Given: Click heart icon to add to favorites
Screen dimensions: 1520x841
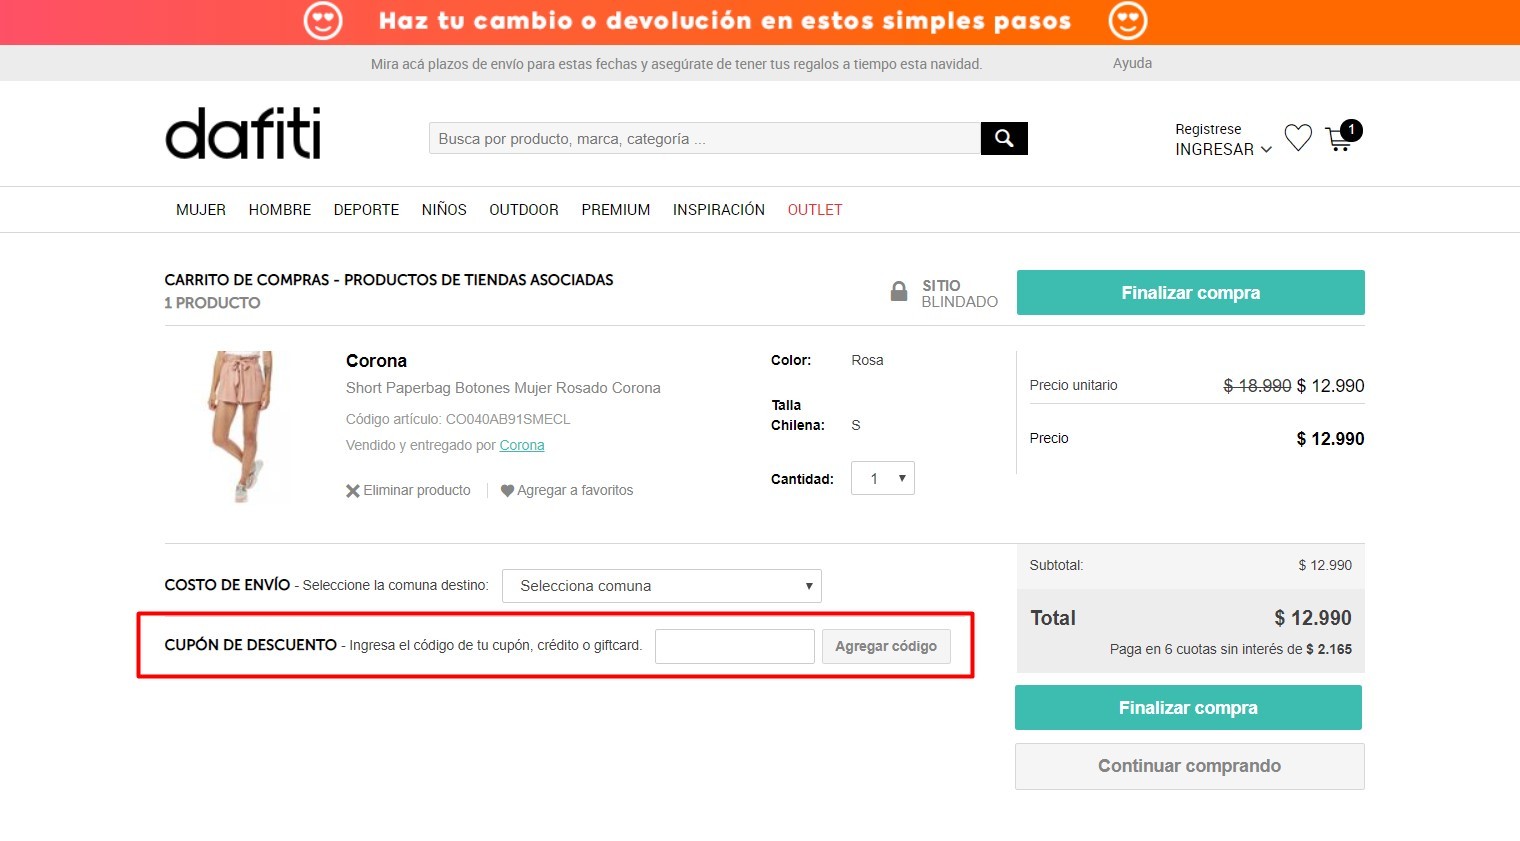Looking at the screenshot, I should click(x=507, y=491).
